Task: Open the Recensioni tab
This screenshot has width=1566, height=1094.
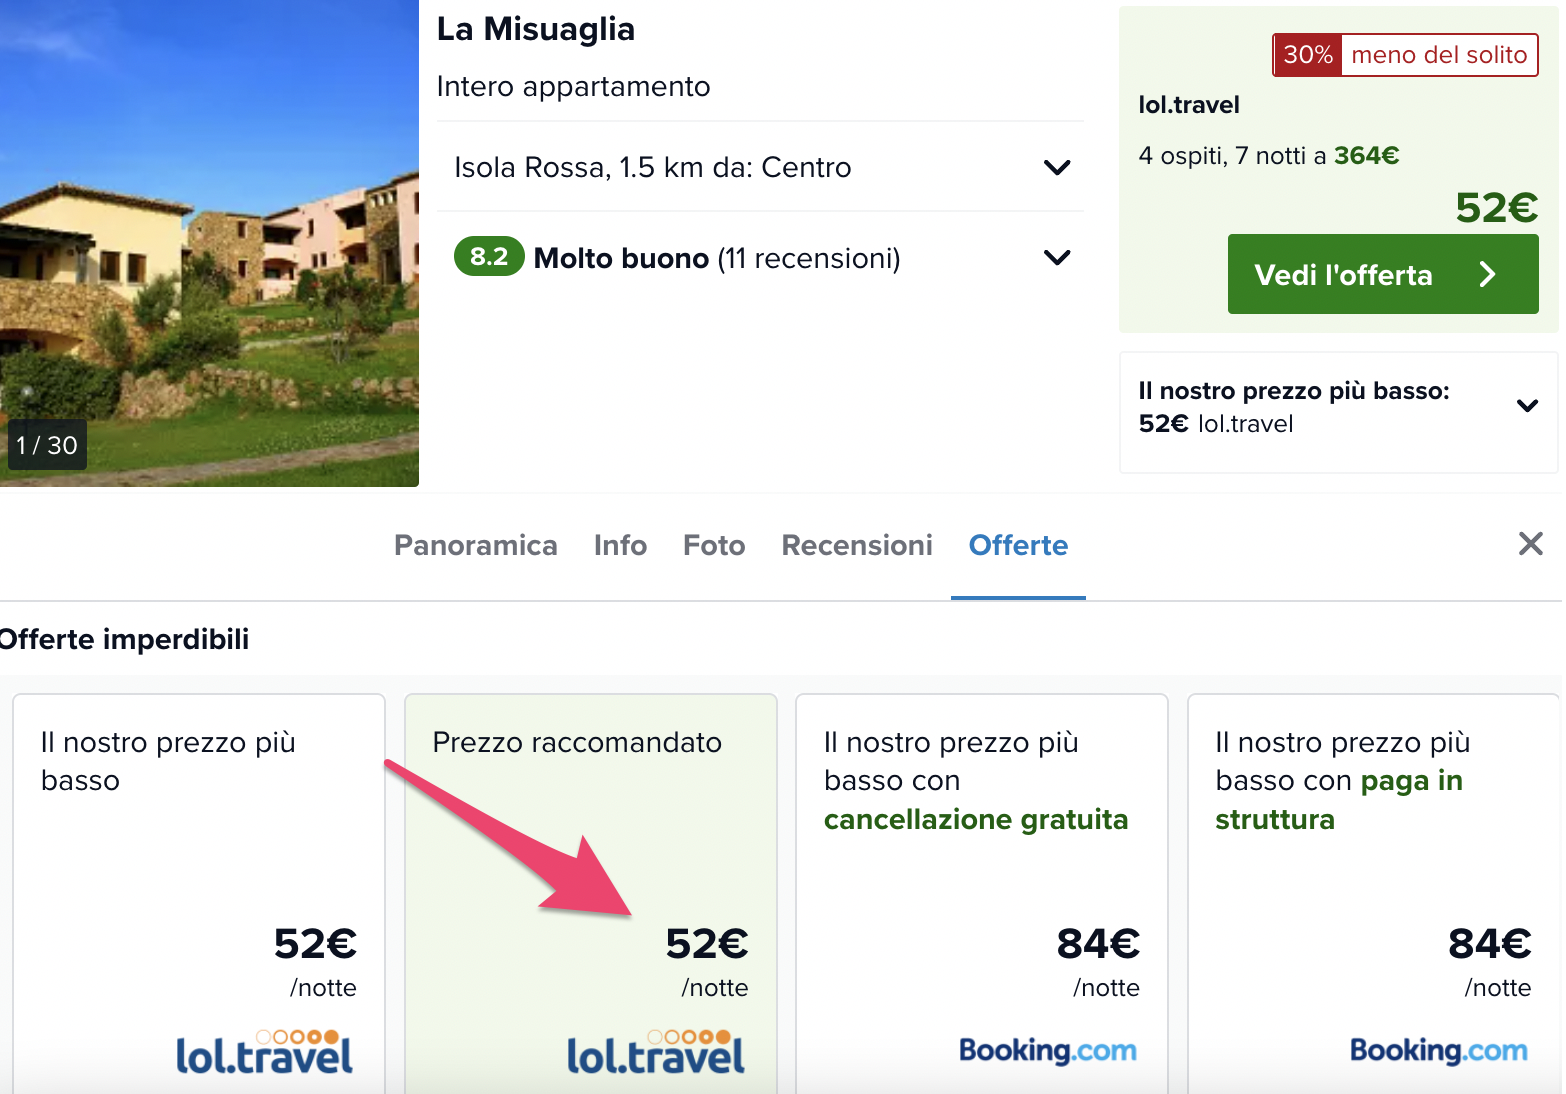Action: 857,545
